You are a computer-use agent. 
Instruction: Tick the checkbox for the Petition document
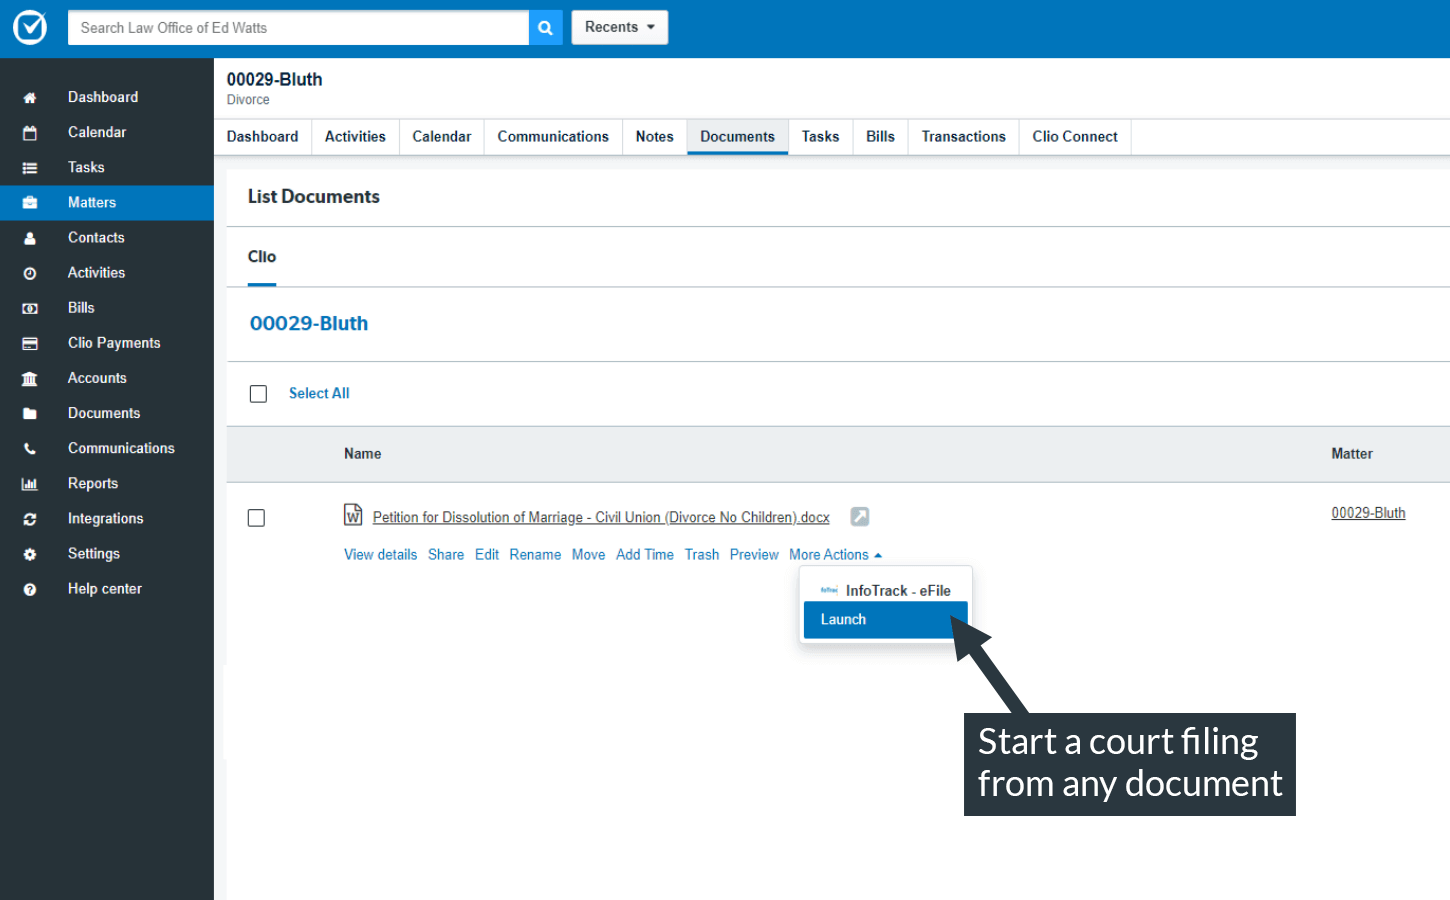[x=256, y=518]
